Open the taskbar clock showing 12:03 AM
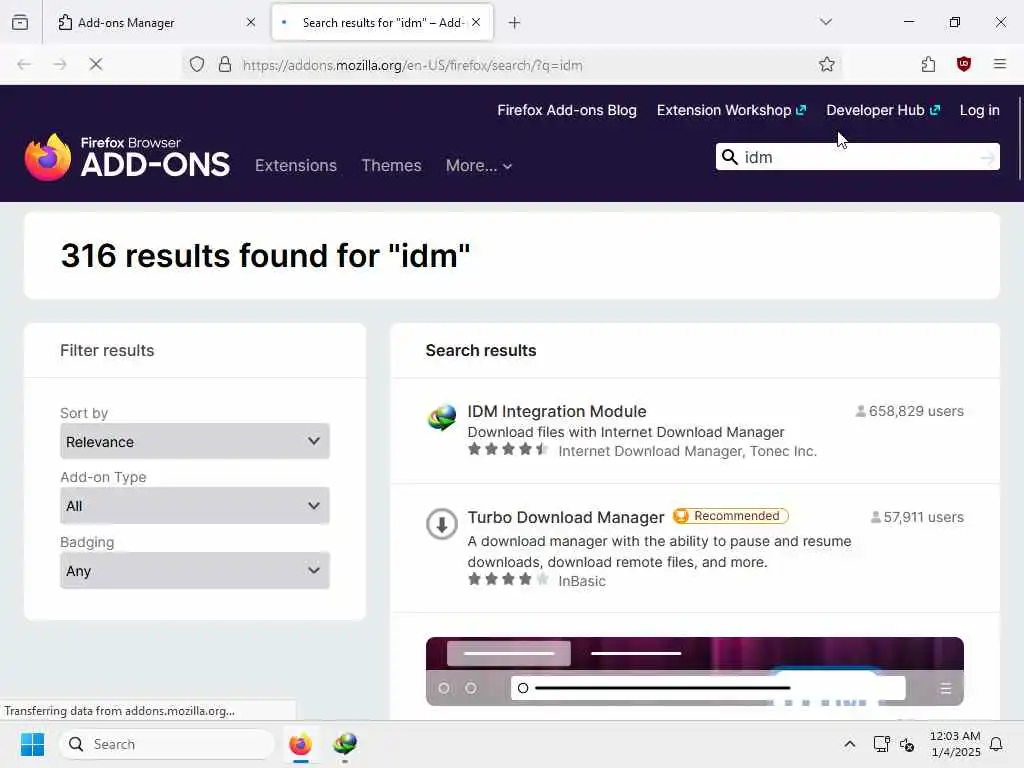Image resolution: width=1024 pixels, height=768 pixels. coord(955,744)
